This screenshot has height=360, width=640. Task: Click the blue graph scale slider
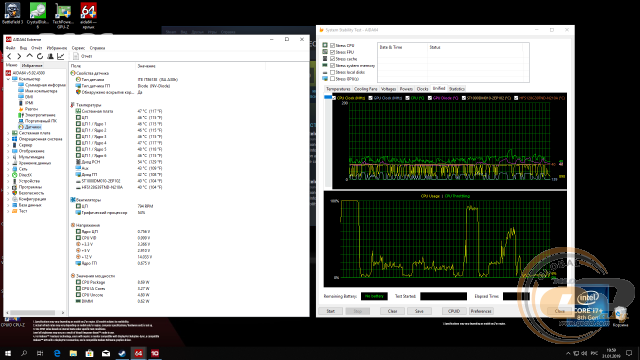[328, 97]
